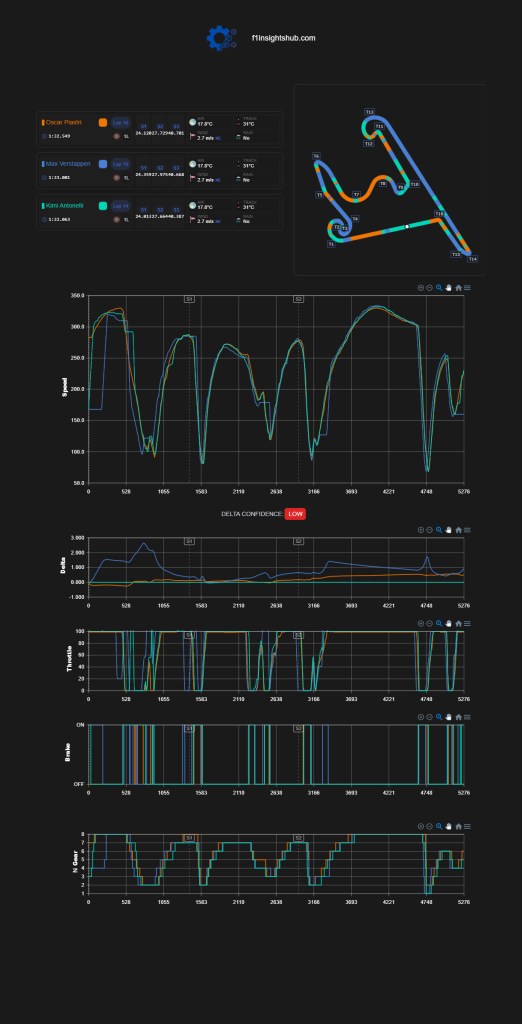Image resolution: width=522 pixels, height=1024 pixels.
Task: Open the N Gear chart export menu
Action: tap(467, 826)
